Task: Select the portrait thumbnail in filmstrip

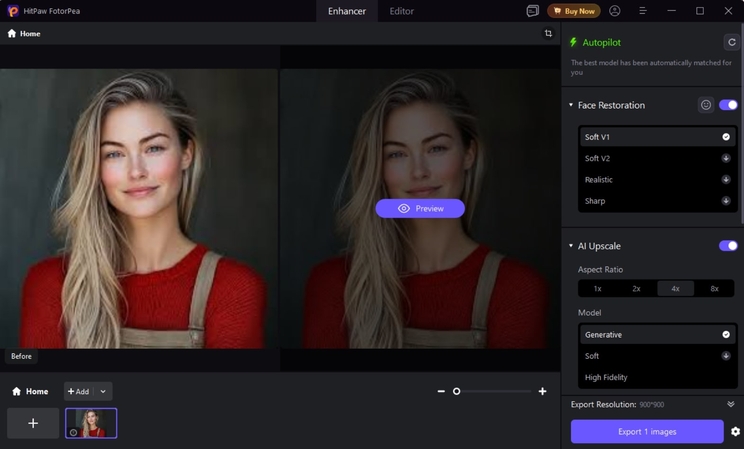Action: coord(91,423)
